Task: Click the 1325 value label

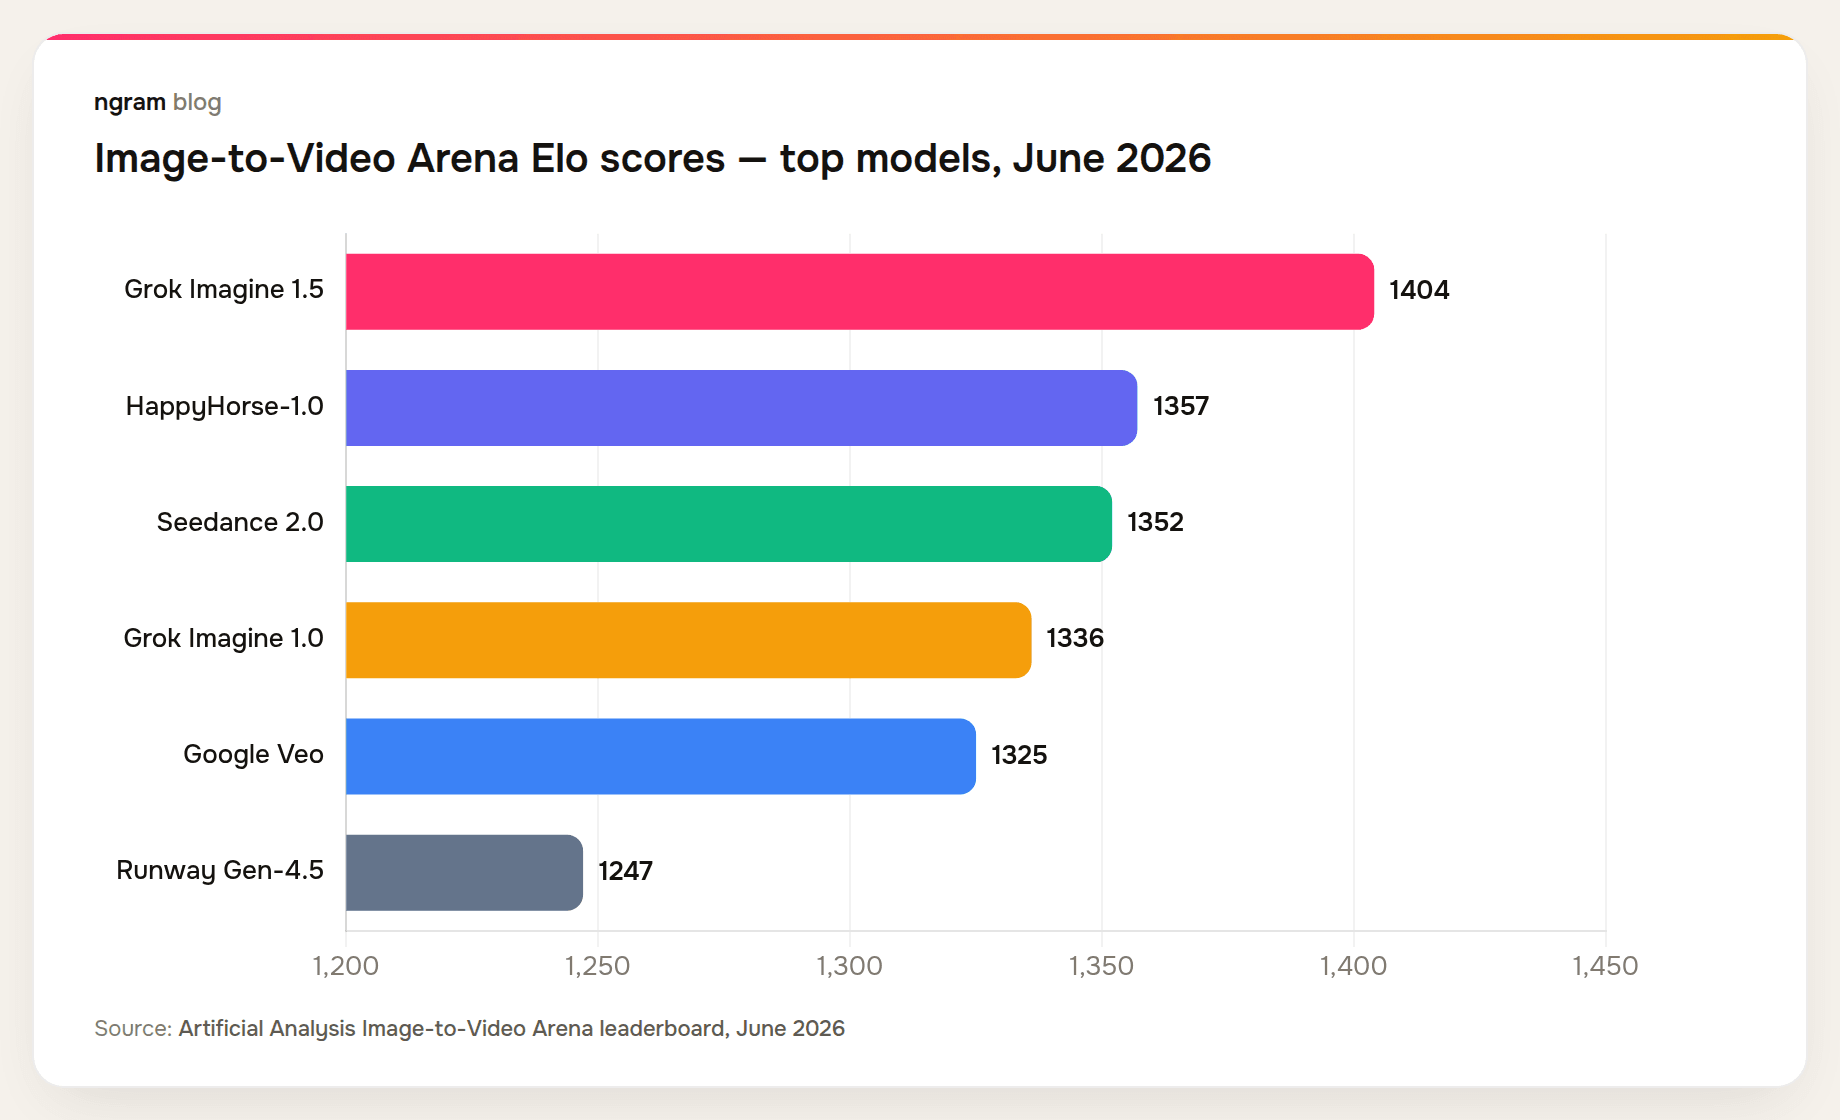Action: point(1019,755)
